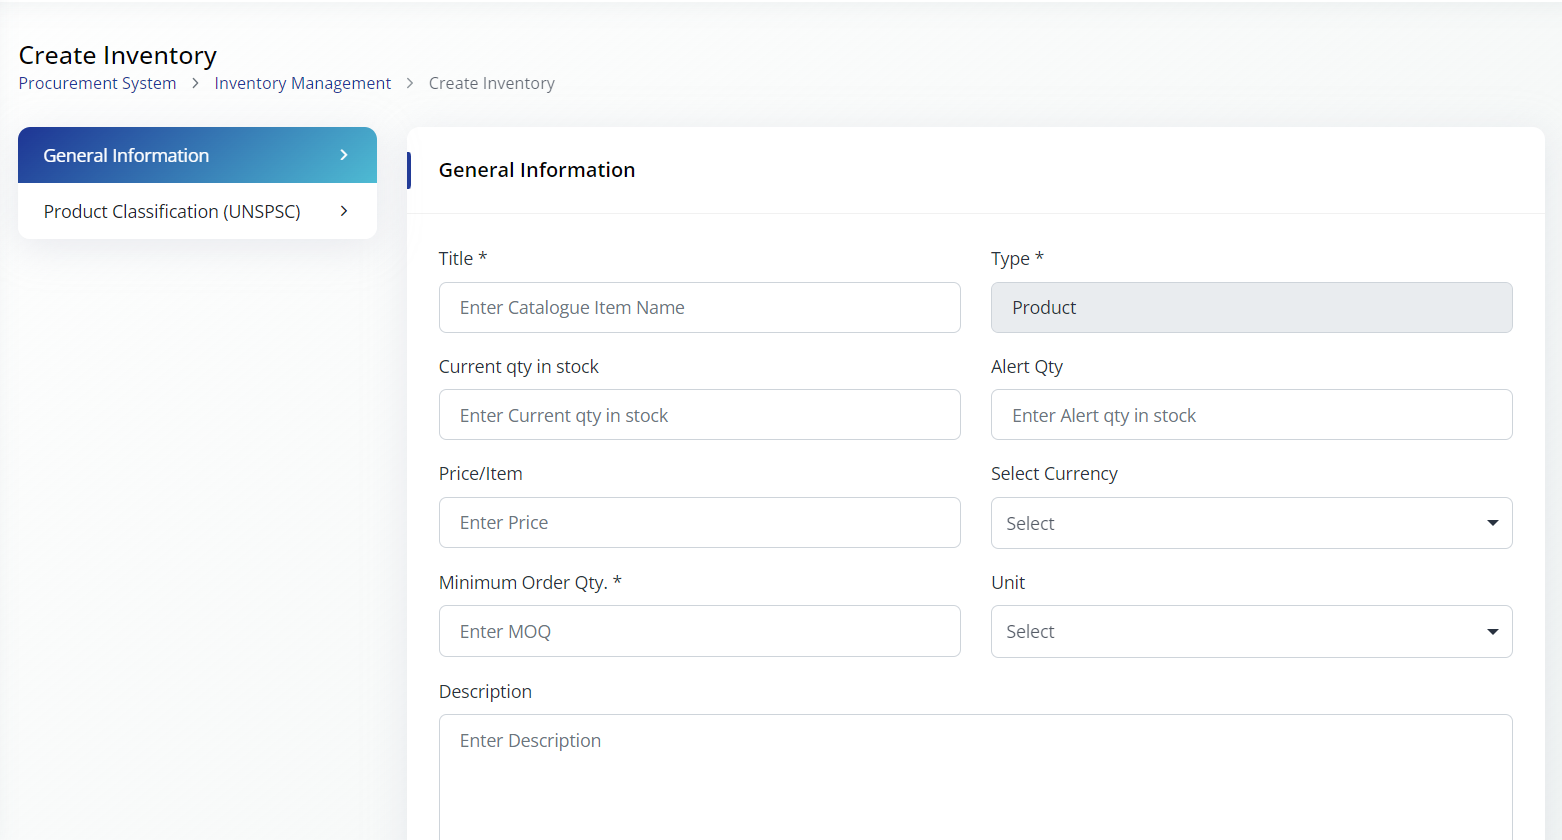Navigate to Inventory Management breadcrumb link
Viewport: 1562px width, 840px height.
click(x=302, y=83)
